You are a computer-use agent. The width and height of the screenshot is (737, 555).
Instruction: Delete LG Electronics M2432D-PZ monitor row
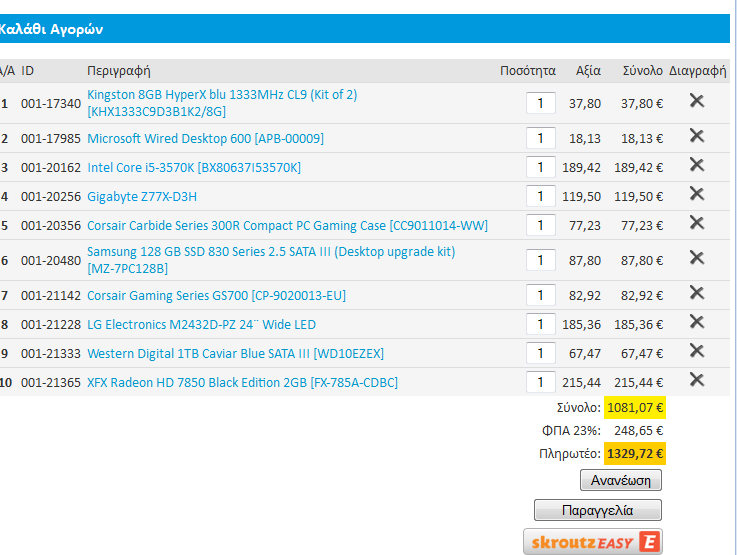(x=697, y=322)
